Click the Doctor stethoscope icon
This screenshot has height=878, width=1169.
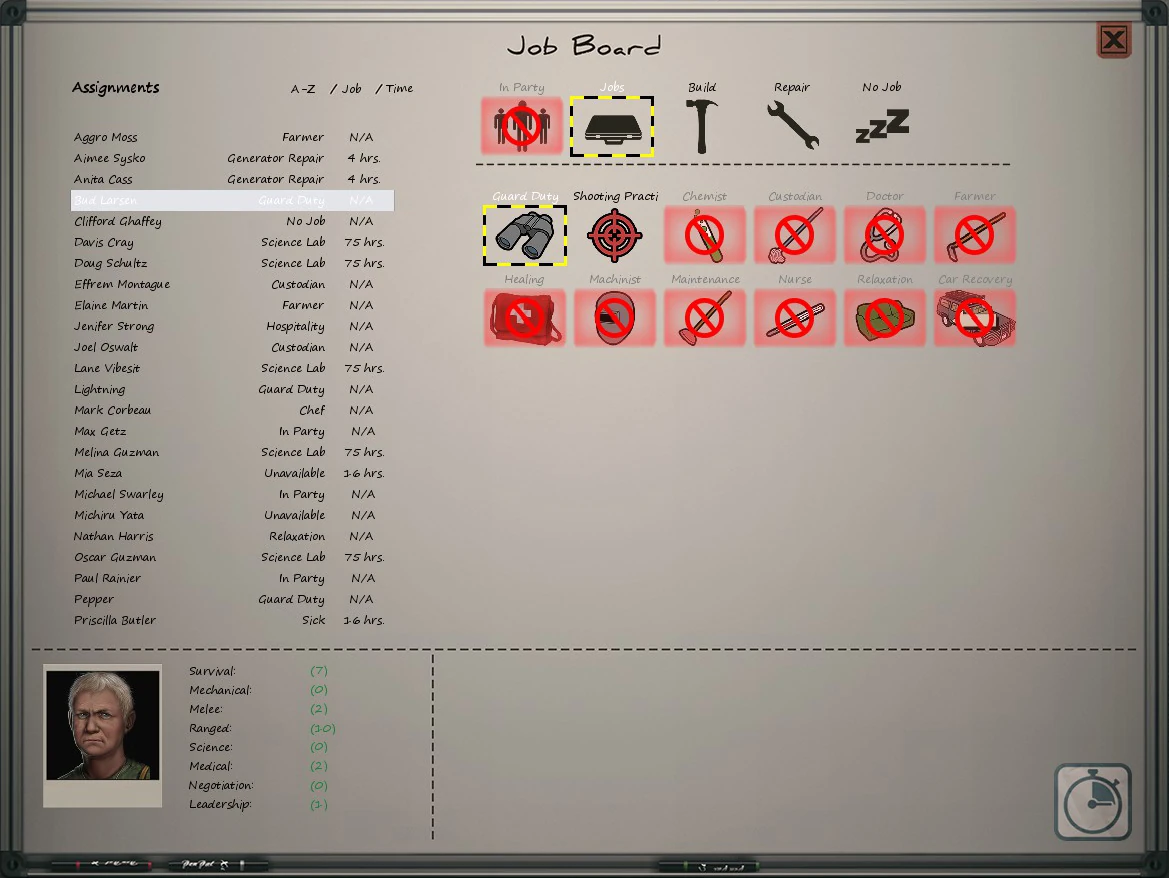click(x=885, y=236)
